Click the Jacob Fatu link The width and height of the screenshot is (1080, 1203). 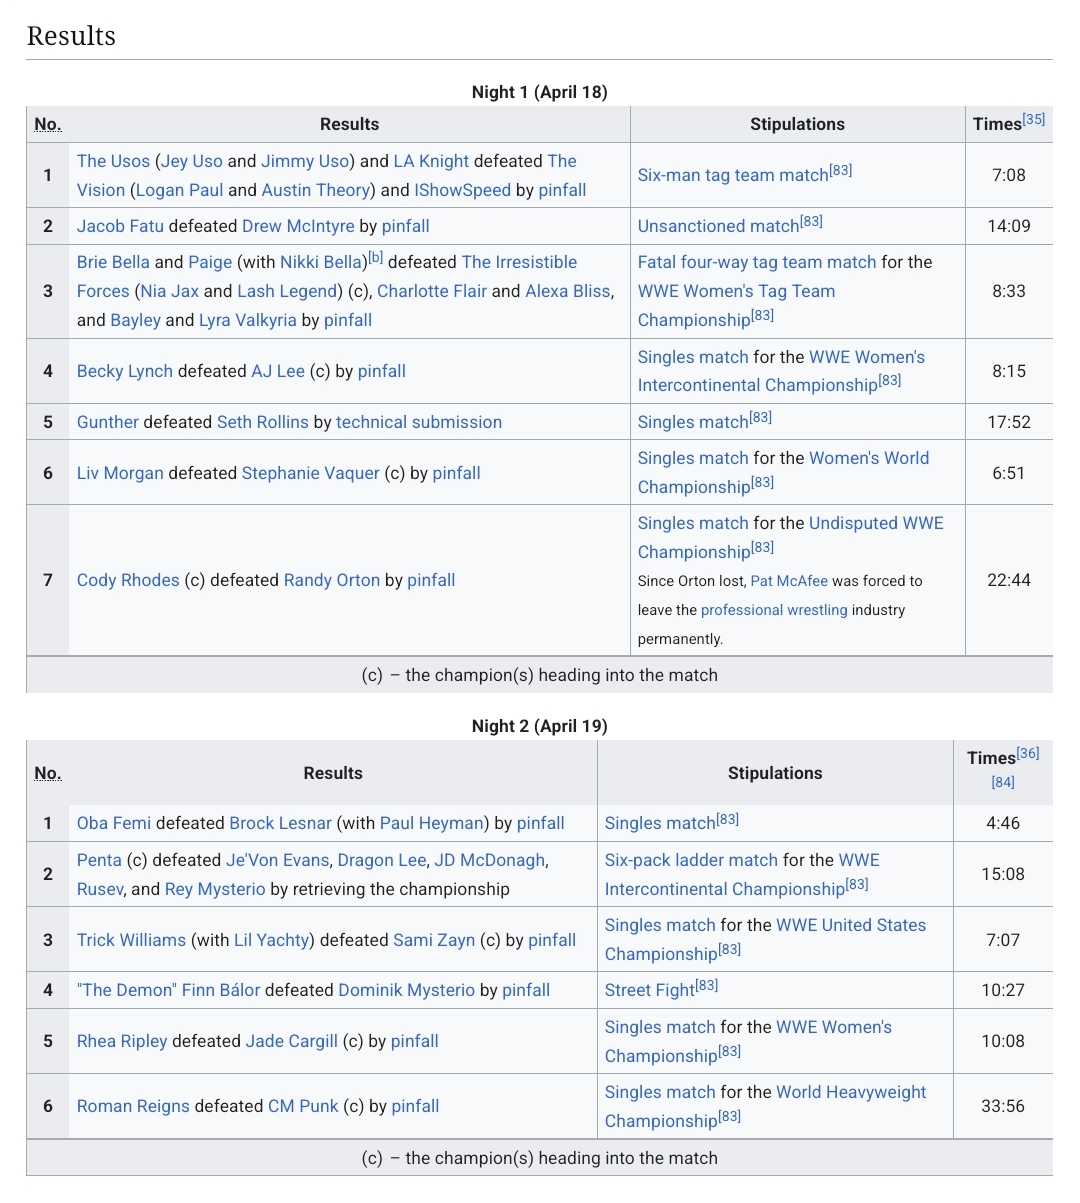pos(120,226)
